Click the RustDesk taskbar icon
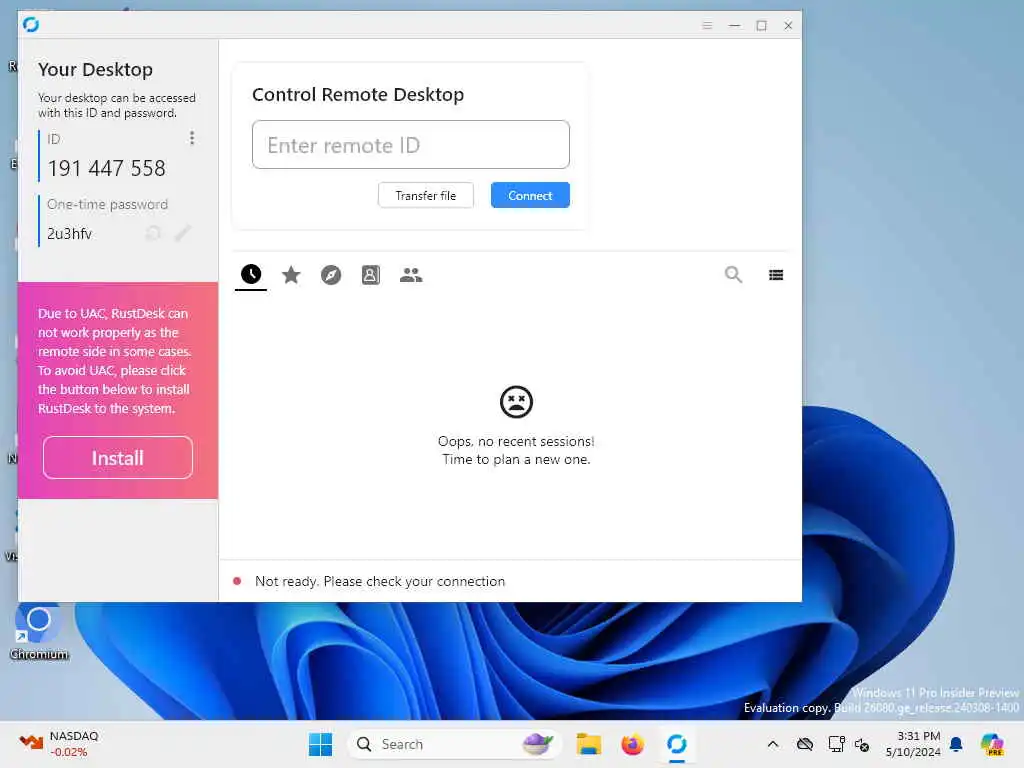 click(677, 744)
